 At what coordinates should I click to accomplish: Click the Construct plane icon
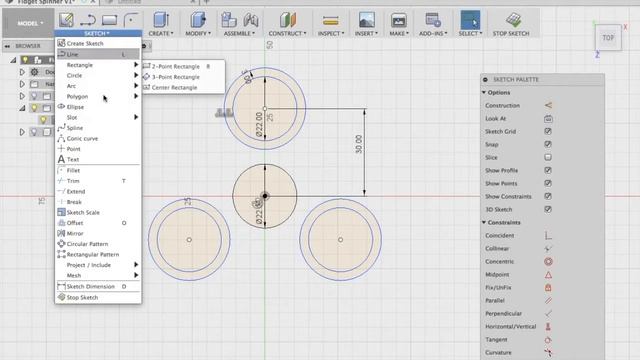[287, 20]
